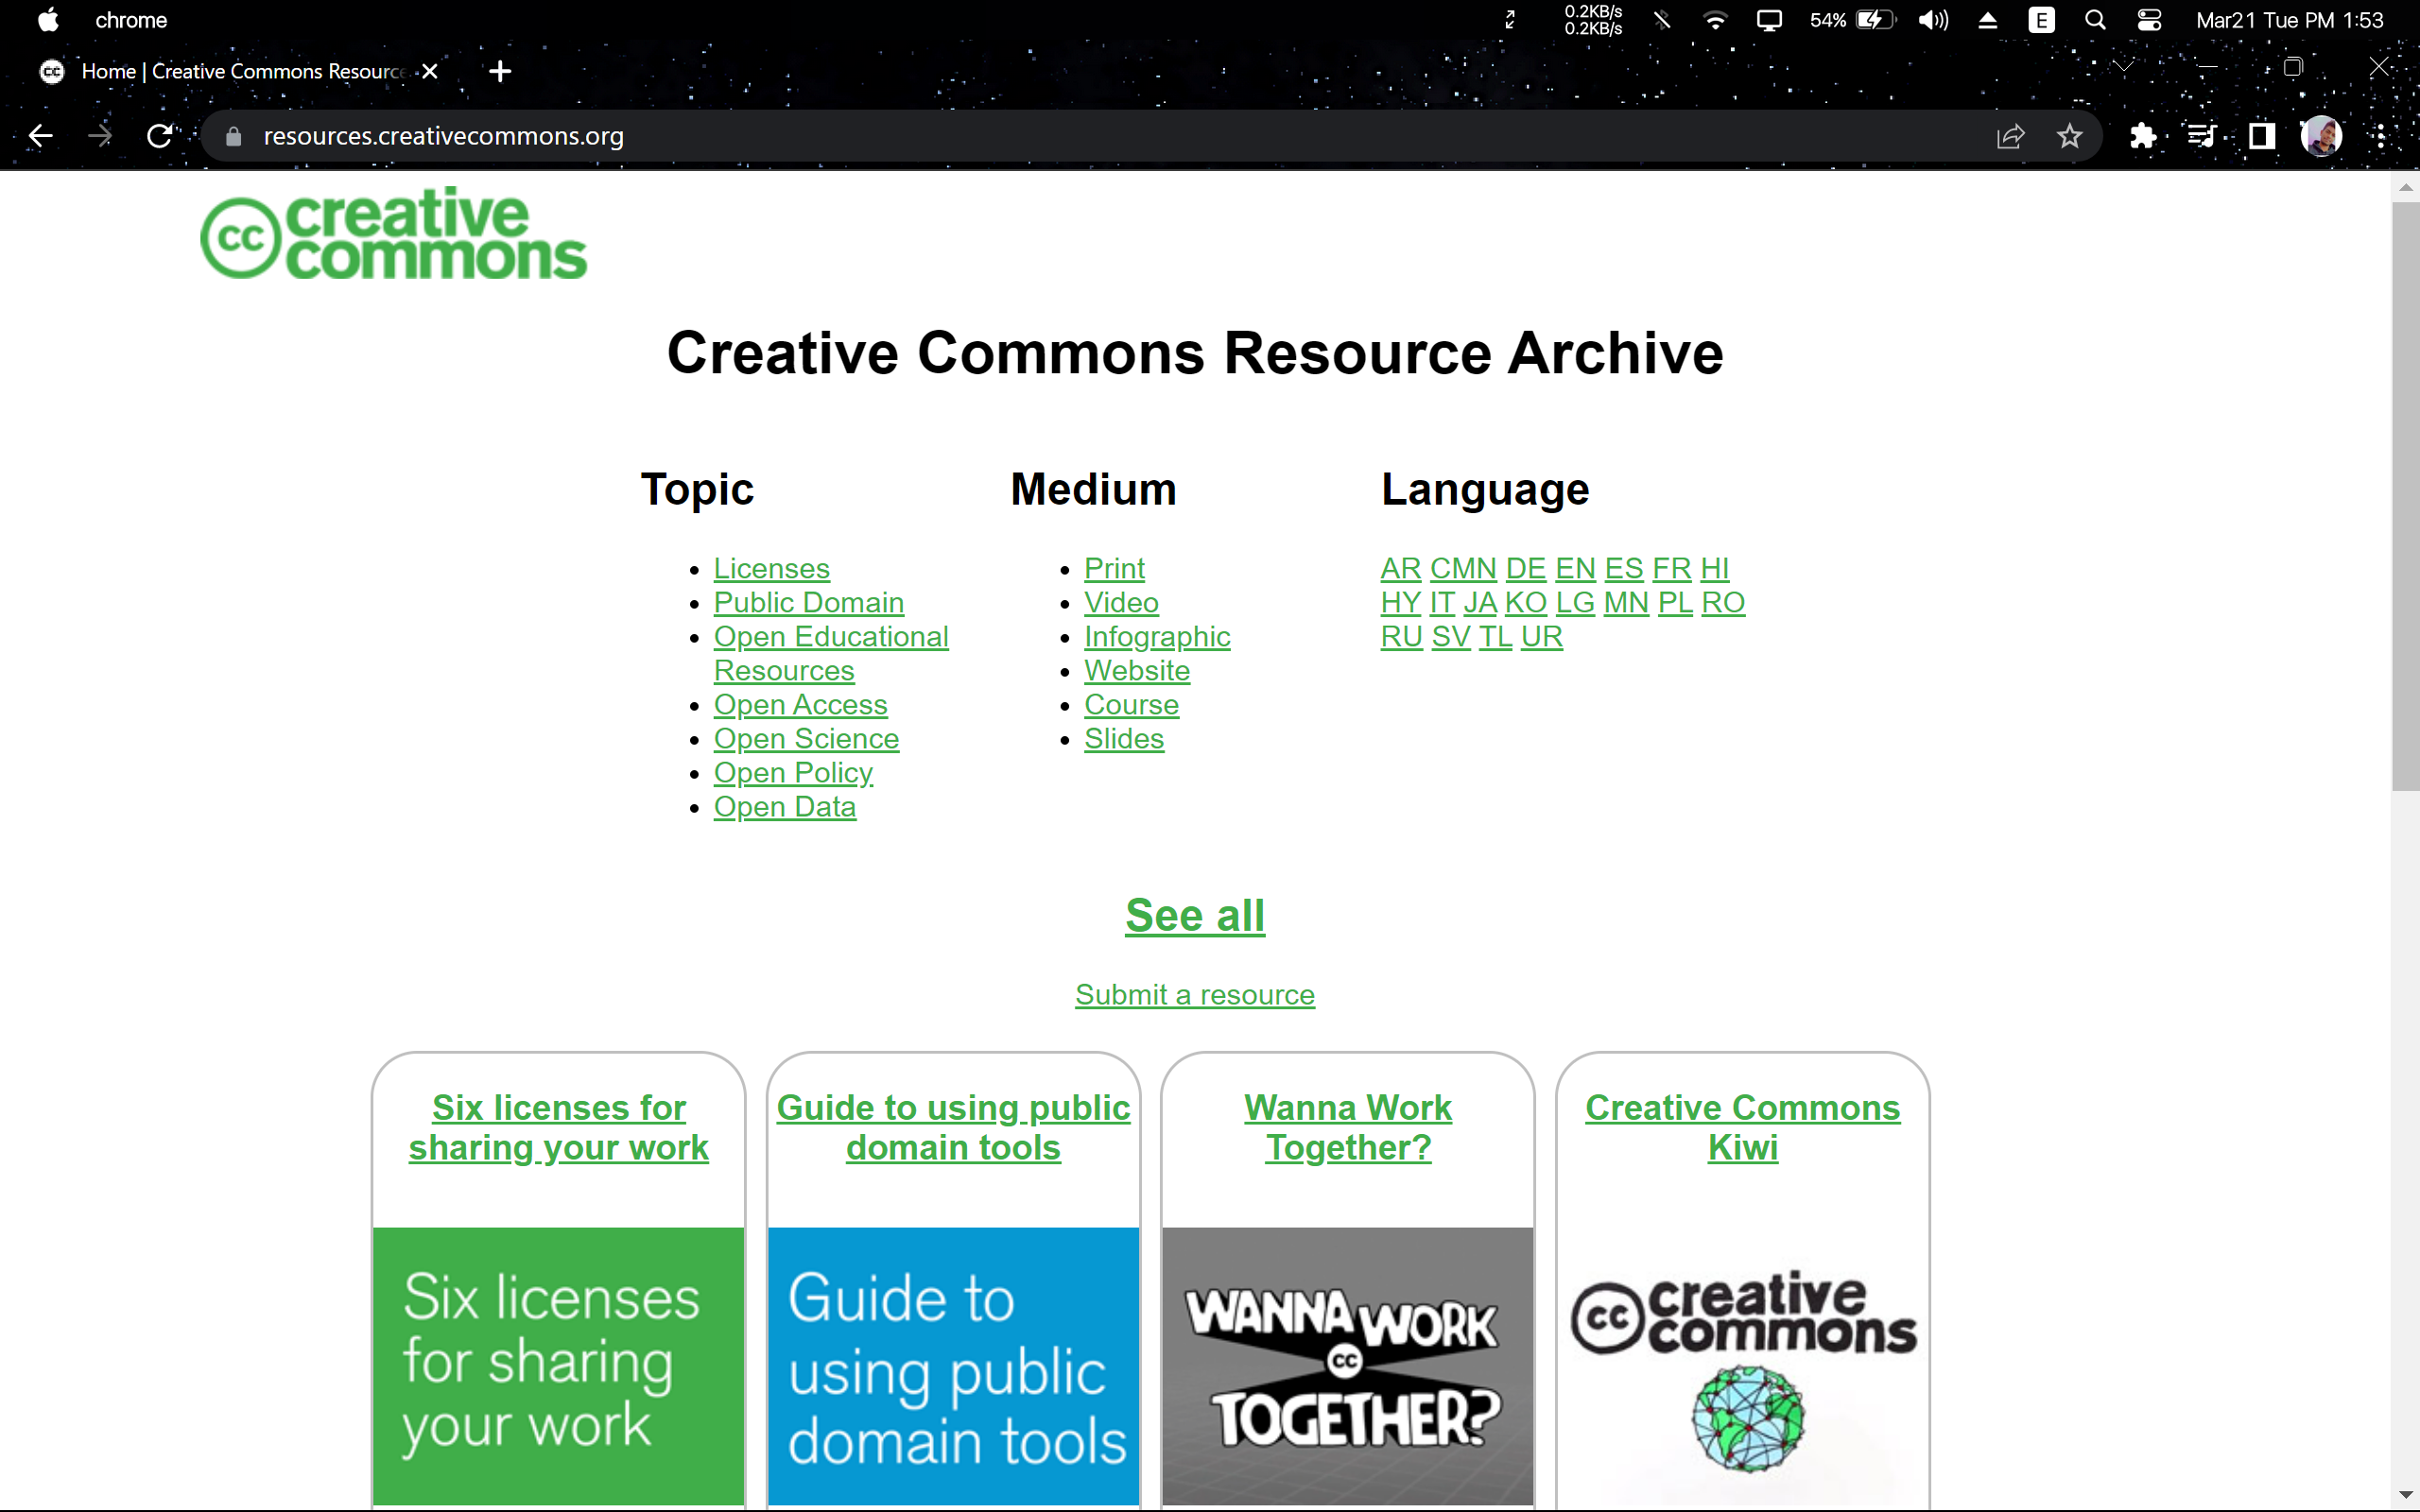Open Chrome's three-dot menu
Image resolution: width=2420 pixels, height=1512 pixels.
click(x=2381, y=136)
